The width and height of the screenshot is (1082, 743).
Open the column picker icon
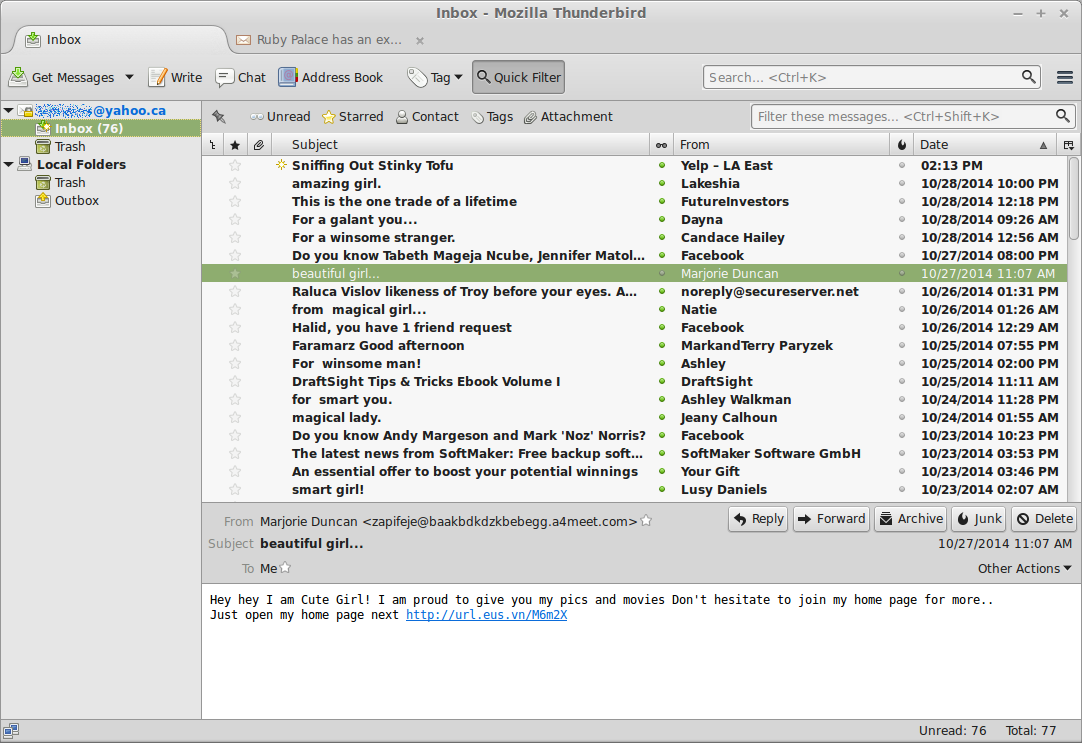[x=1068, y=145]
